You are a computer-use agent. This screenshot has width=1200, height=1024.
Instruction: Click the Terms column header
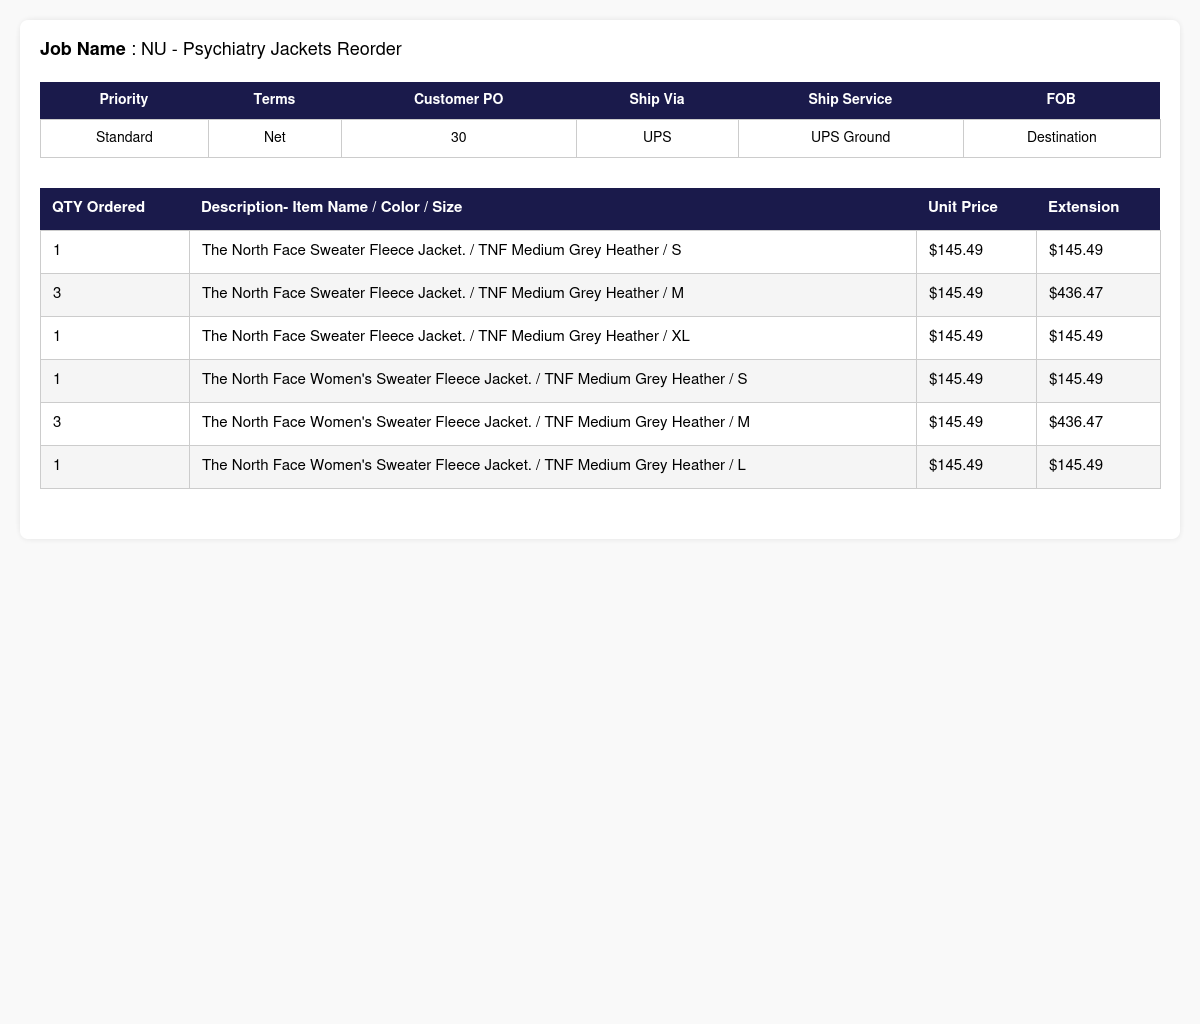(274, 100)
